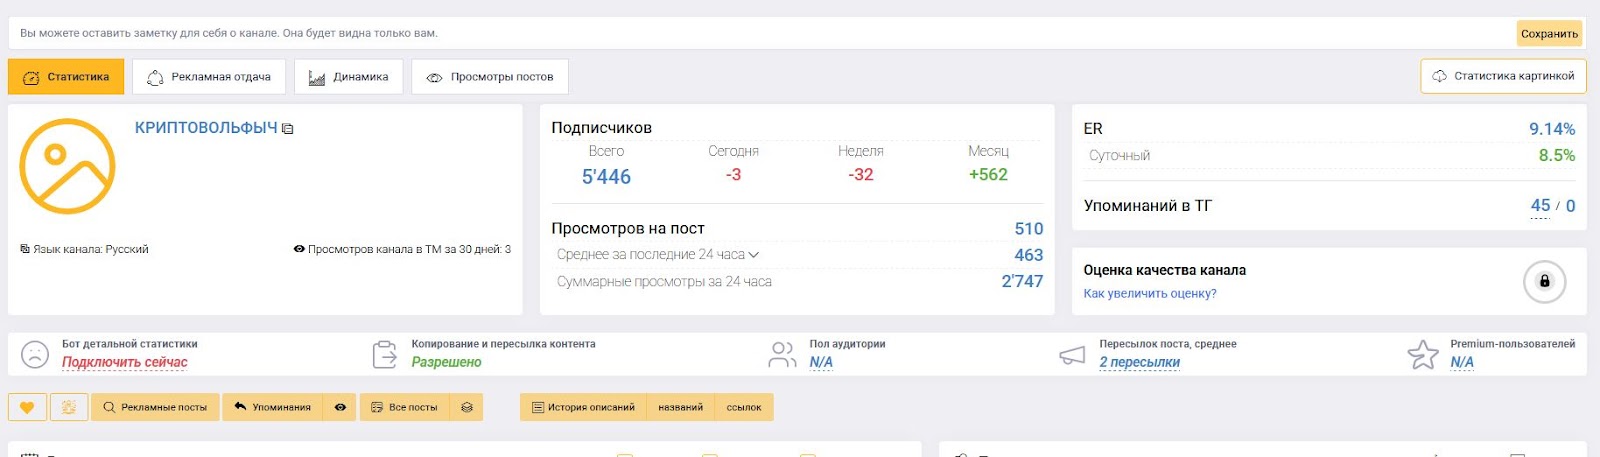The image size is (1600, 457).
Task: Switch to Рекламная отдача tab
Action: [x=209, y=77]
